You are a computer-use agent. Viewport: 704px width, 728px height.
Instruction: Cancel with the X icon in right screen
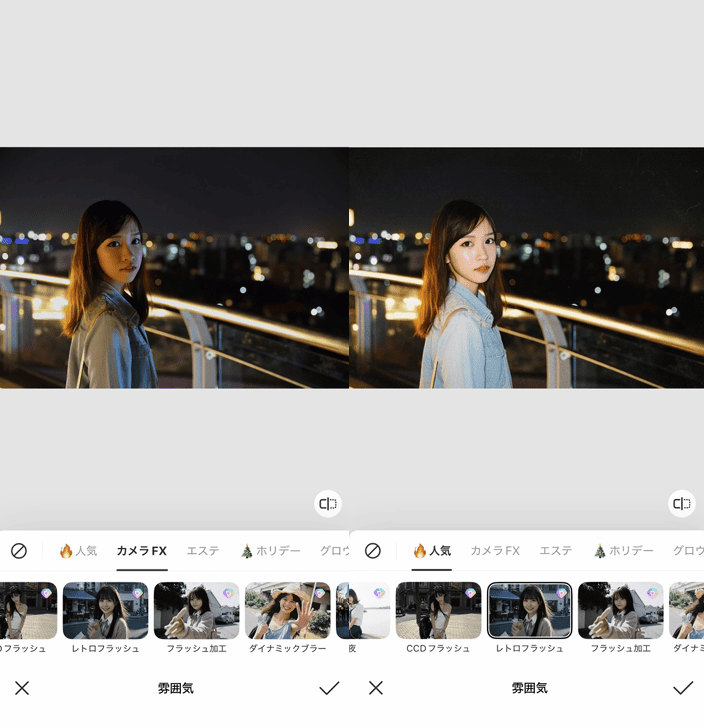point(376,688)
